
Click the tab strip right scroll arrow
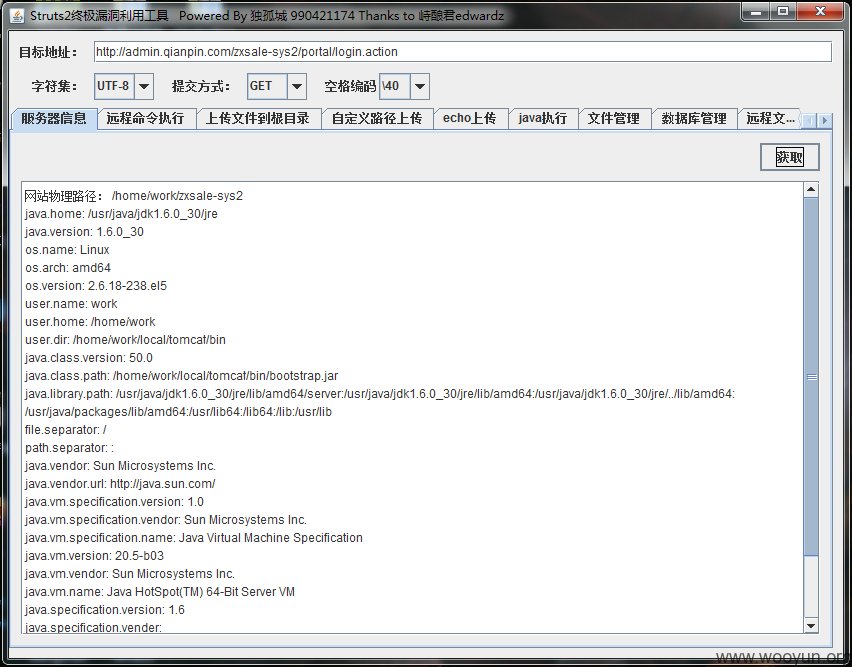click(x=824, y=120)
